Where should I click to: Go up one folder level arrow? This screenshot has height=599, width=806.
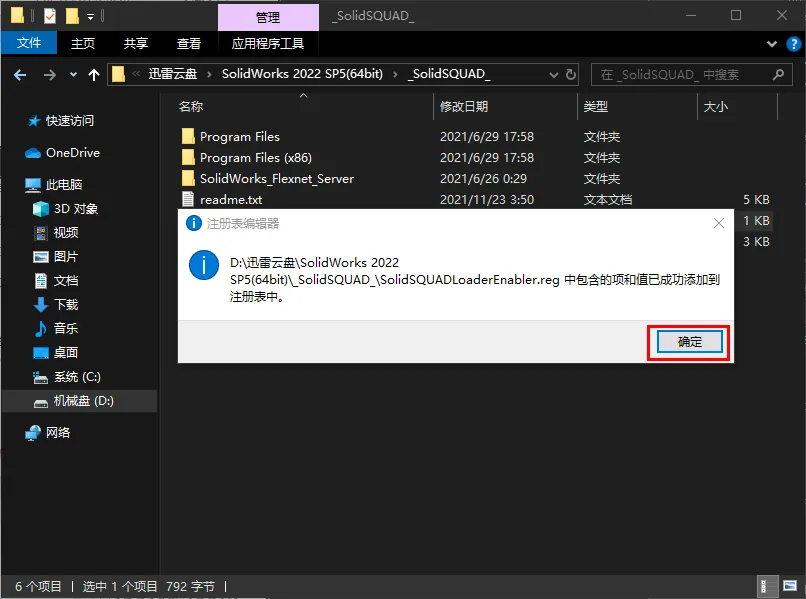pos(94,75)
